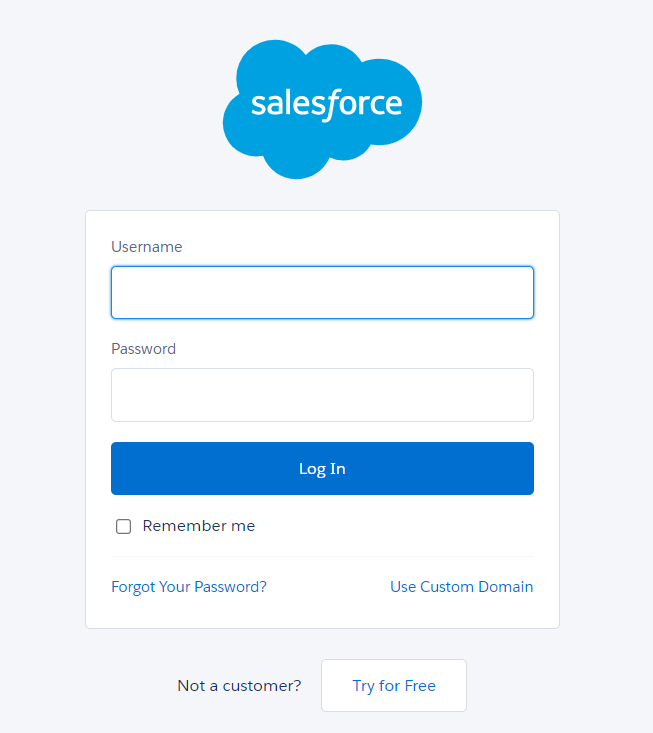The width and height of the screenshot is (653, 733).
Task: Click the Password field label
Action: pyautogui.click(x=143, y=349)
